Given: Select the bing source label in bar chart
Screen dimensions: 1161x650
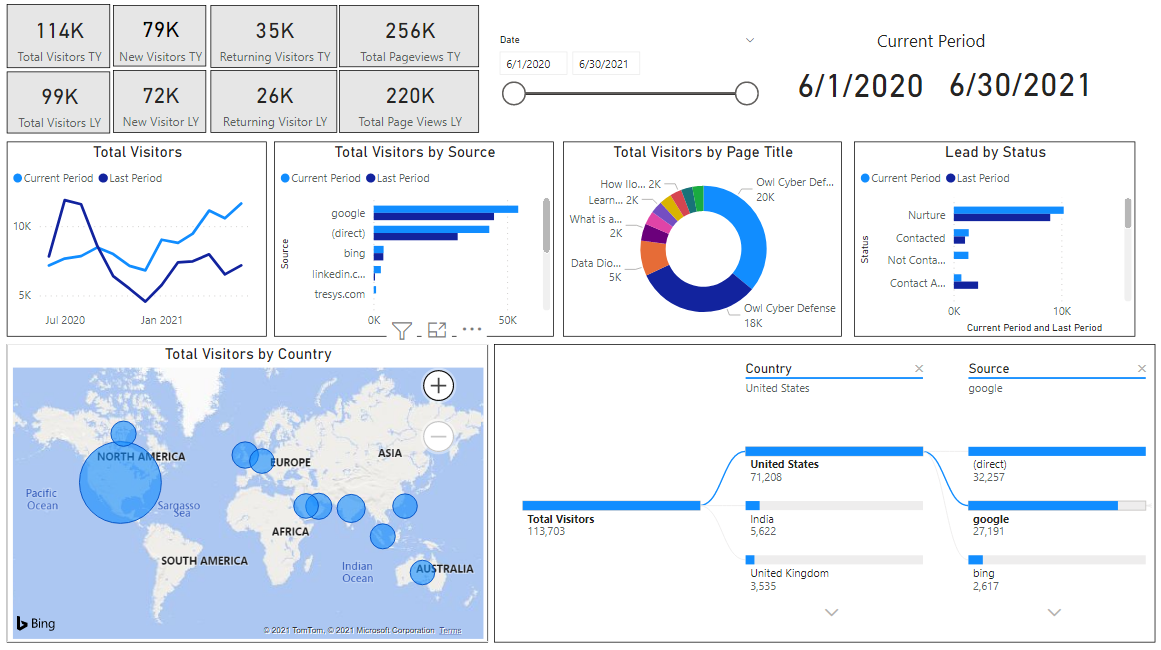Looking at the screenshot, I should [x=355, y=253].
